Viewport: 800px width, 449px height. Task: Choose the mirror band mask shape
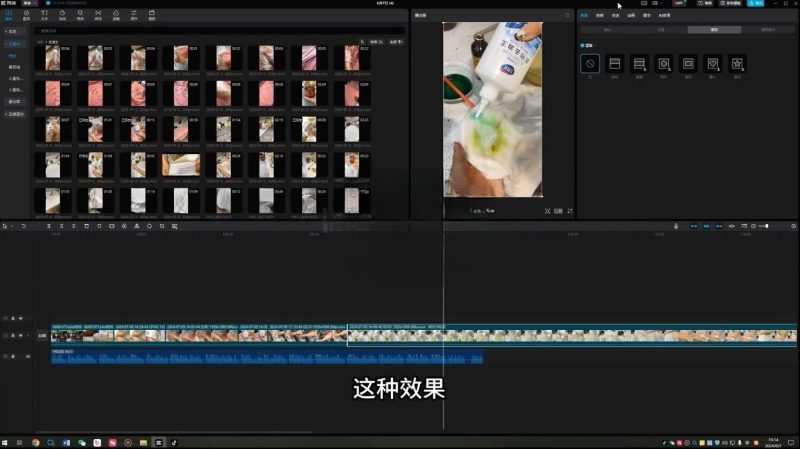[x=639, y=64]
